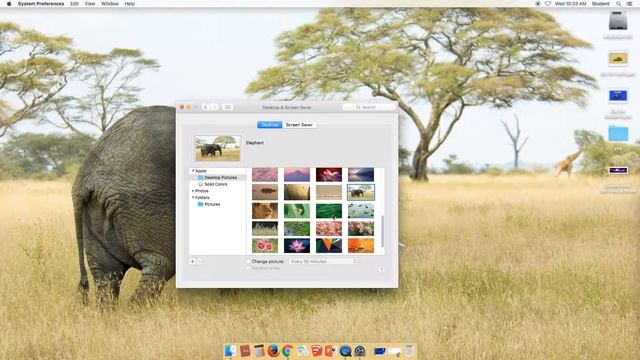This screenshot has height=360, width=640.
Task: Choose the pink mountain peak wallpaper
Action: point(297,175)
